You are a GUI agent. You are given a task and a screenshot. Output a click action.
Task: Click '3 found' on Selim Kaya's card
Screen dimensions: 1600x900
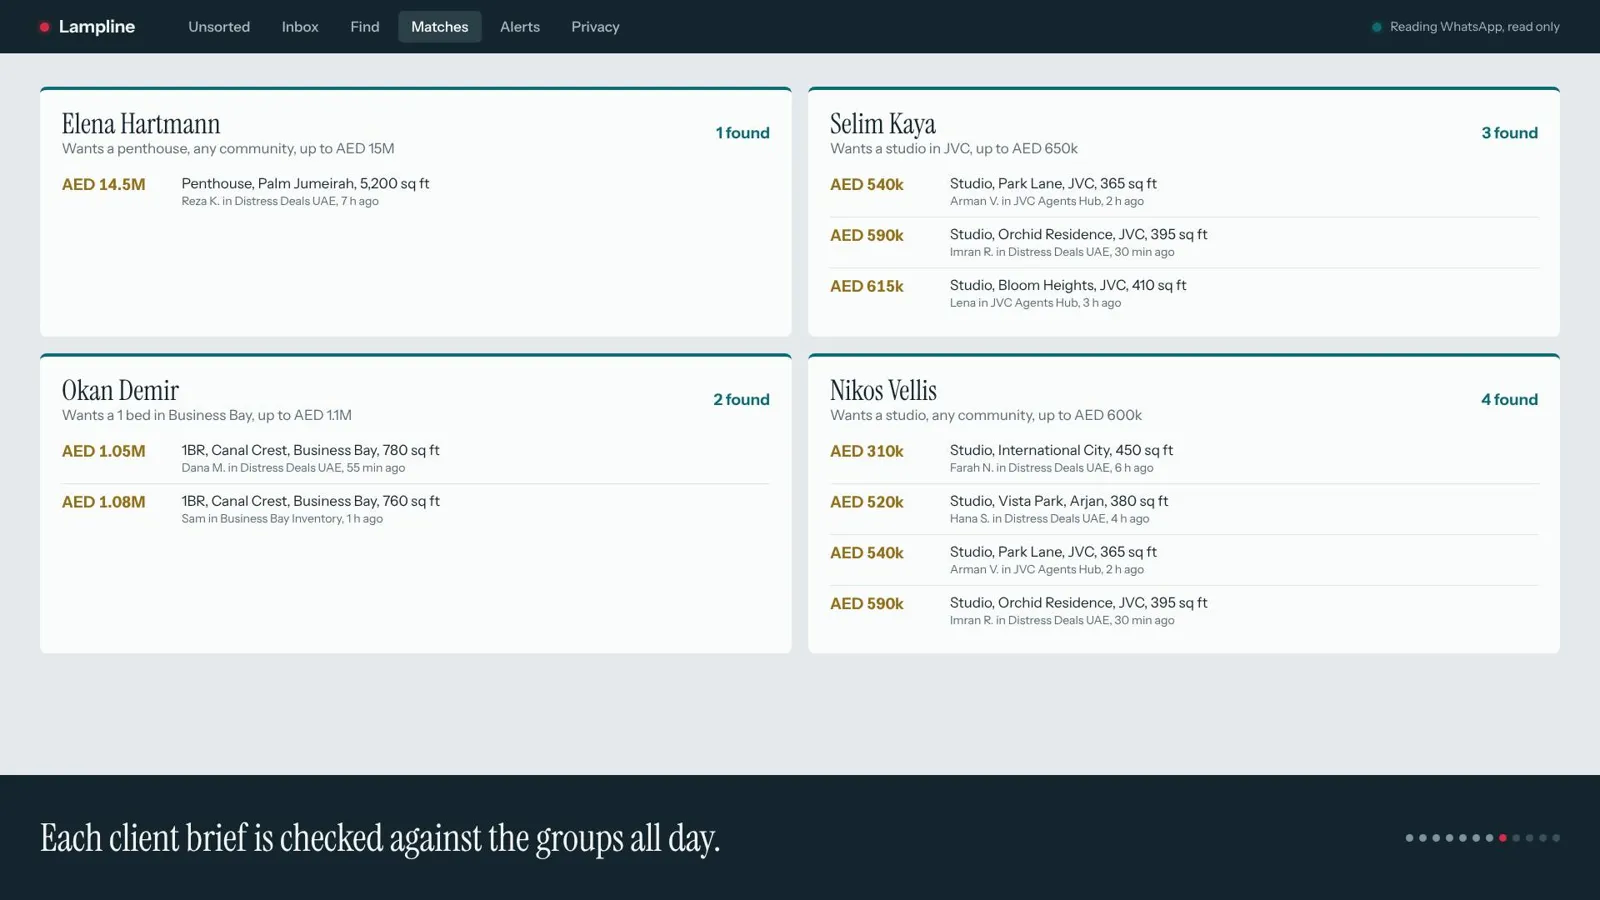(1509, 133)
